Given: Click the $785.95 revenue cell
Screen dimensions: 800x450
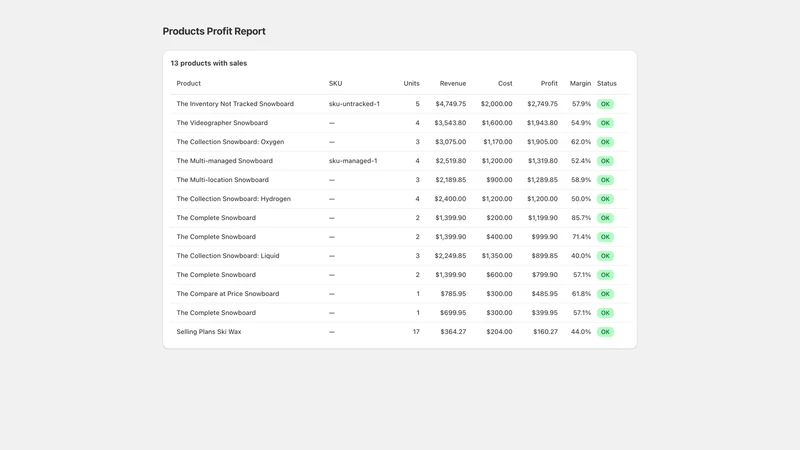Looking at the screenshot, I should tap(453, 294).
